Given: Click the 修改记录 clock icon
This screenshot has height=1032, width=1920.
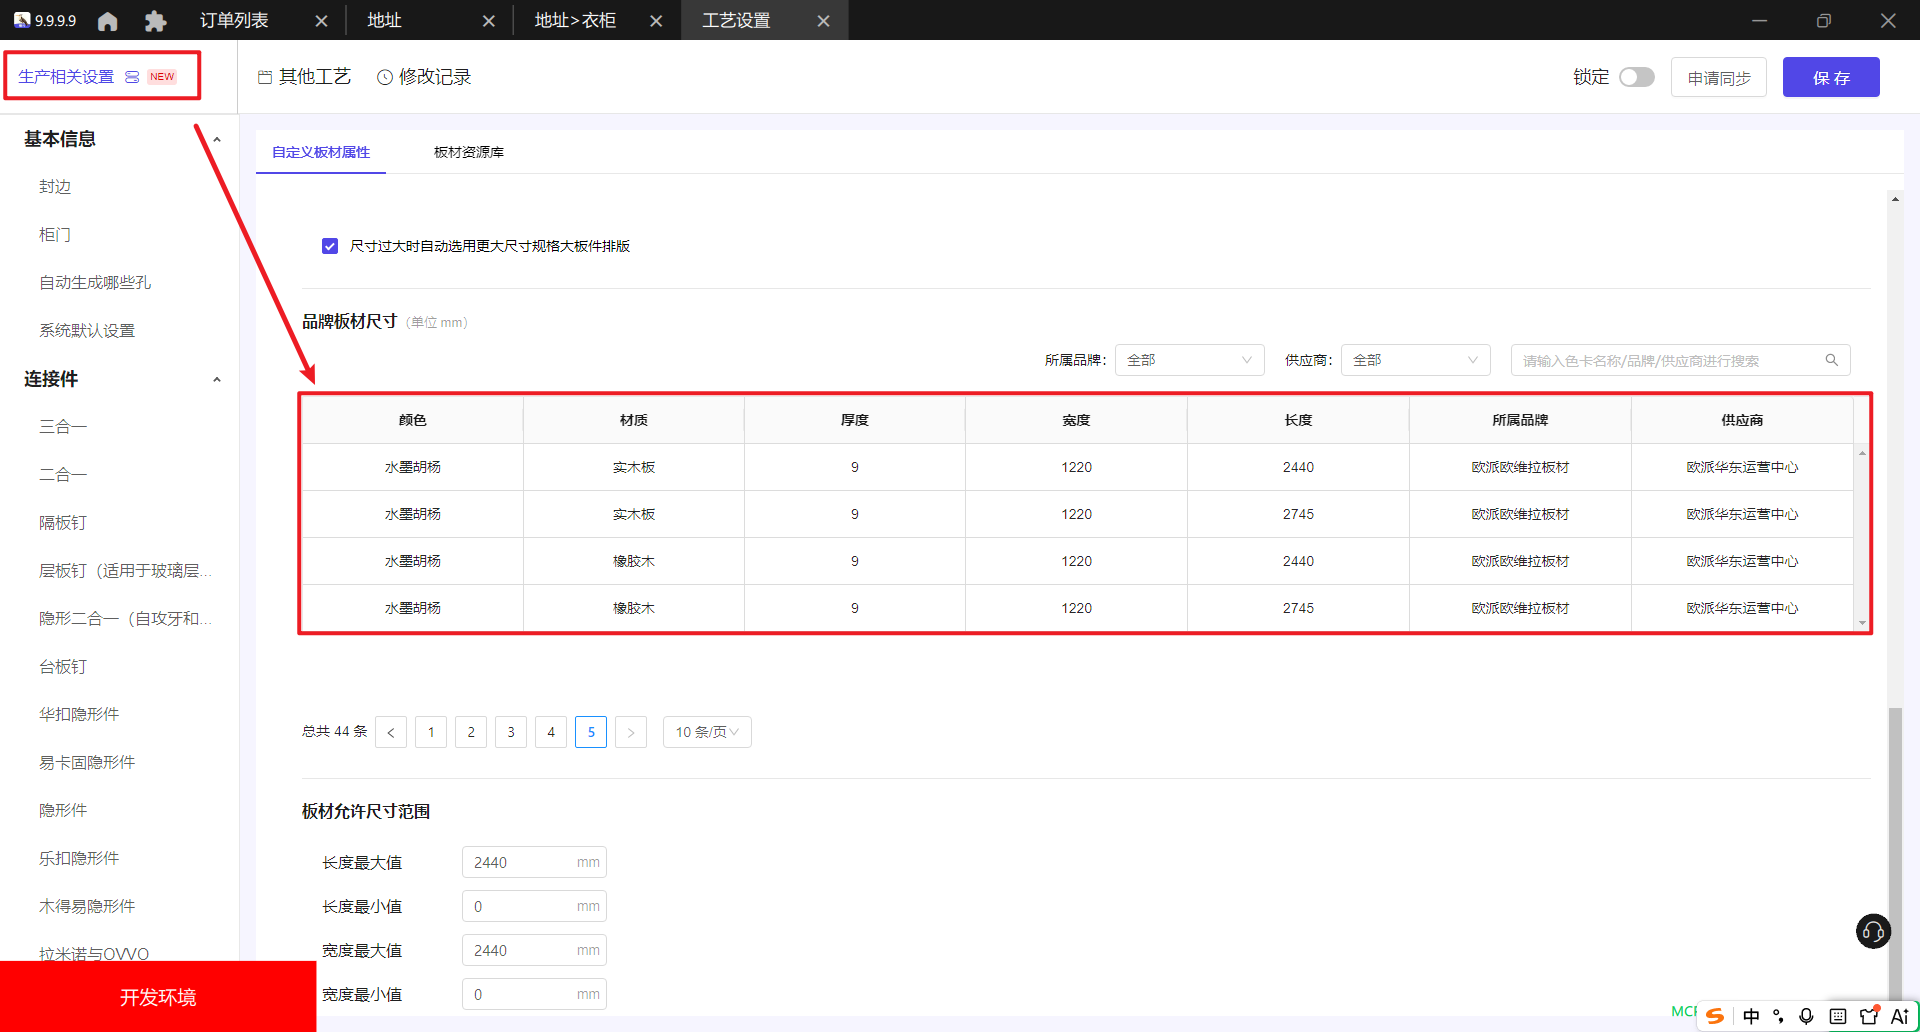Looking at the screenshot, I should (x=384, y=77).
